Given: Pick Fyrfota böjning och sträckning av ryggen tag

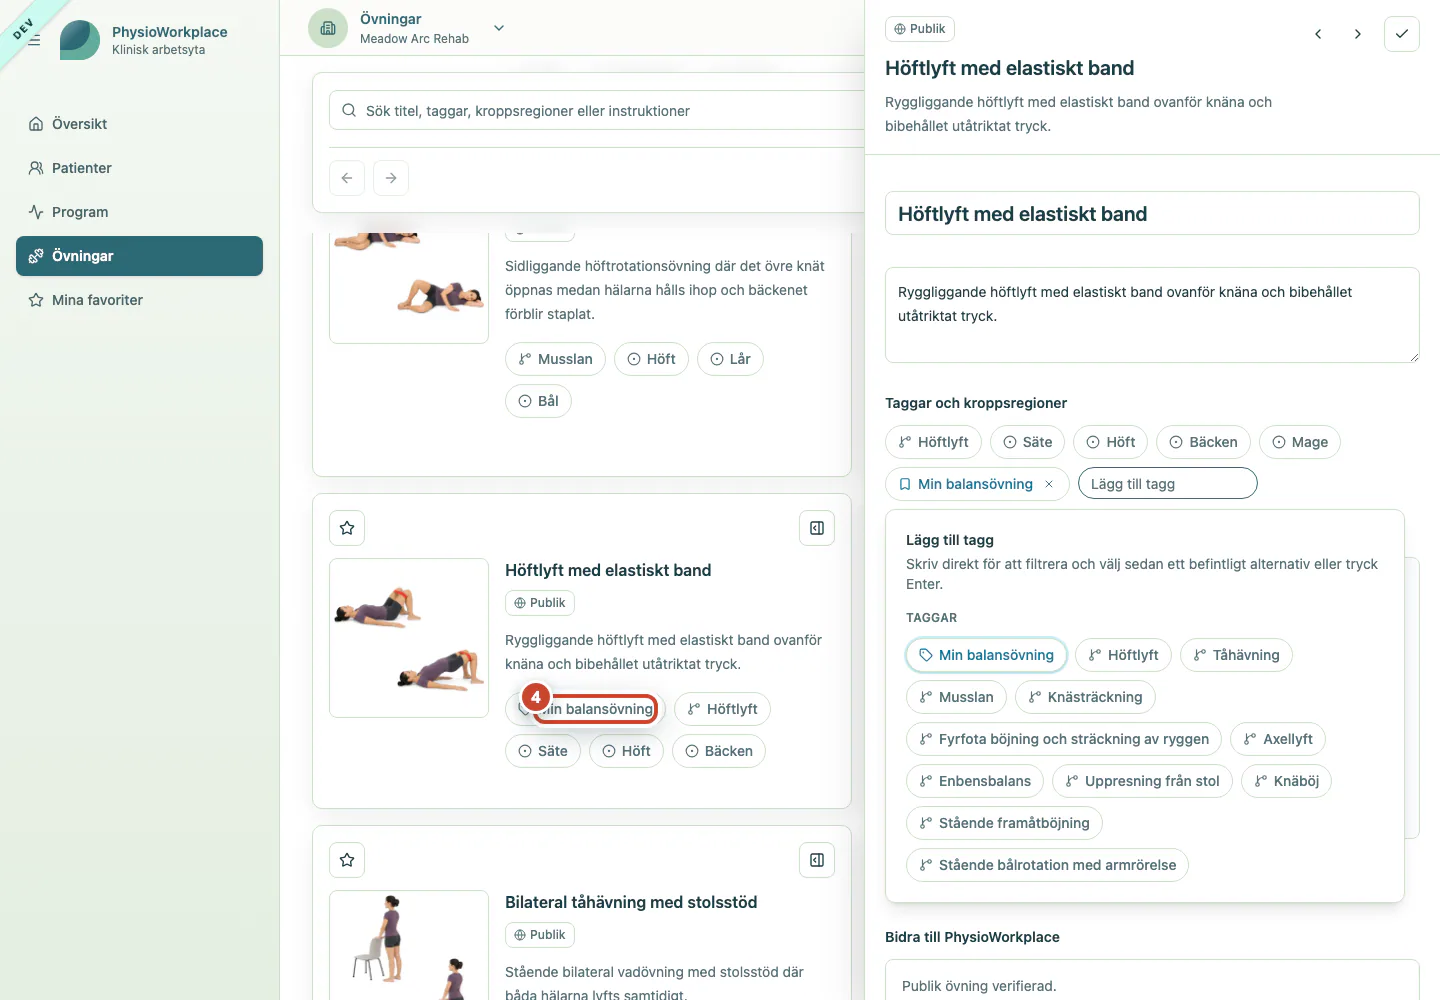Looking at the screenshot, I should (1064, 739).
